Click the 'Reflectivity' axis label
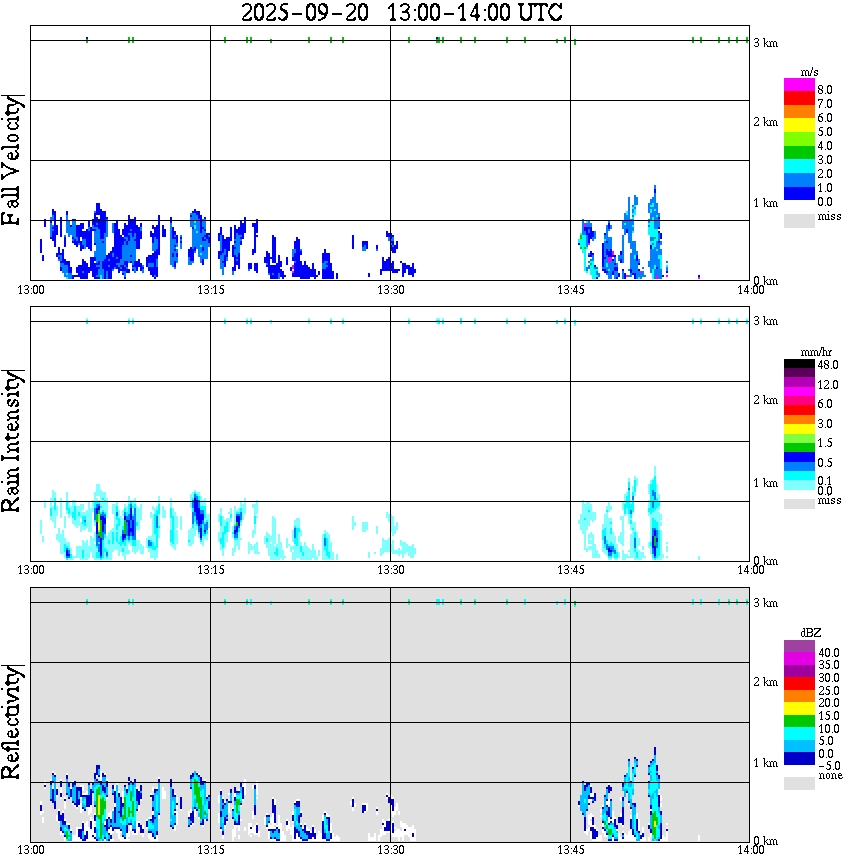Image resolution: width=850 pixels, height=868 pixels. click(11, 722)
